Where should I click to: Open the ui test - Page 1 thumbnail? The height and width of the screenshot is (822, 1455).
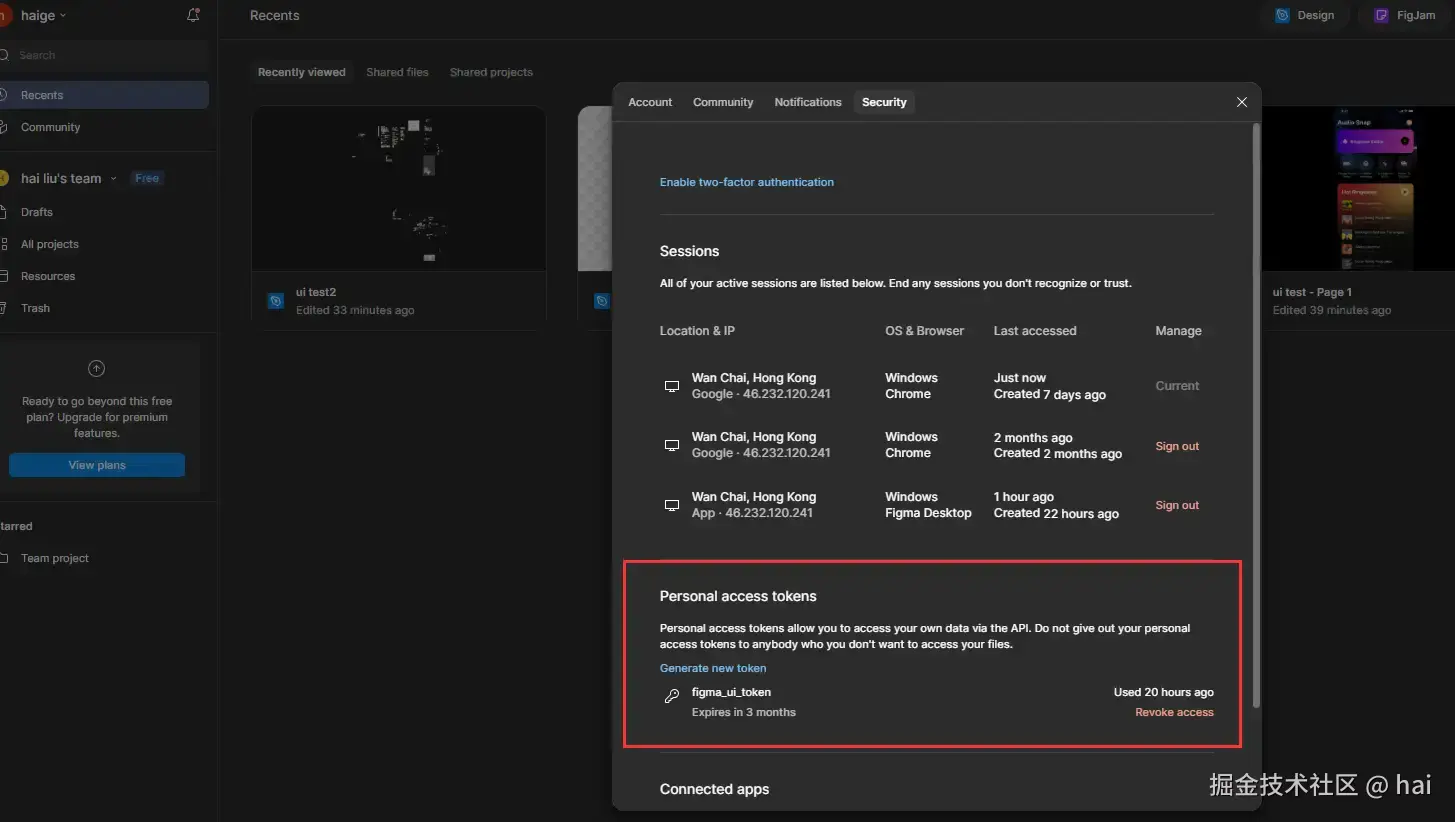pos(1358,189)
